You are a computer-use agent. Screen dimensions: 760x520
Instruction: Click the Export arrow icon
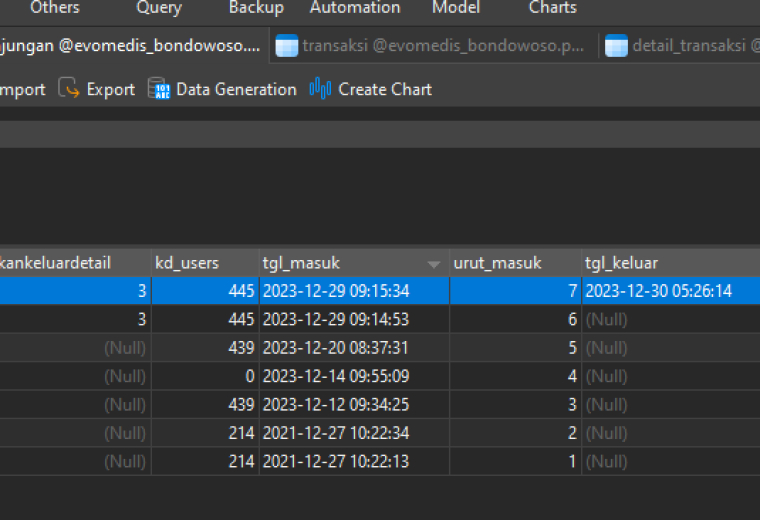[x=68, y=89]
